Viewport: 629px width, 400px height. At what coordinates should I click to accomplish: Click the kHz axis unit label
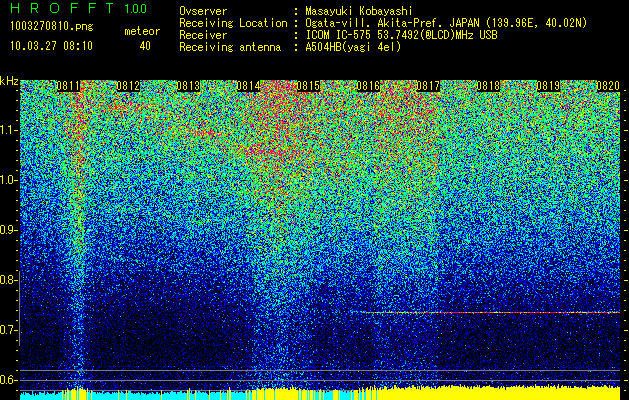(9, 81)
